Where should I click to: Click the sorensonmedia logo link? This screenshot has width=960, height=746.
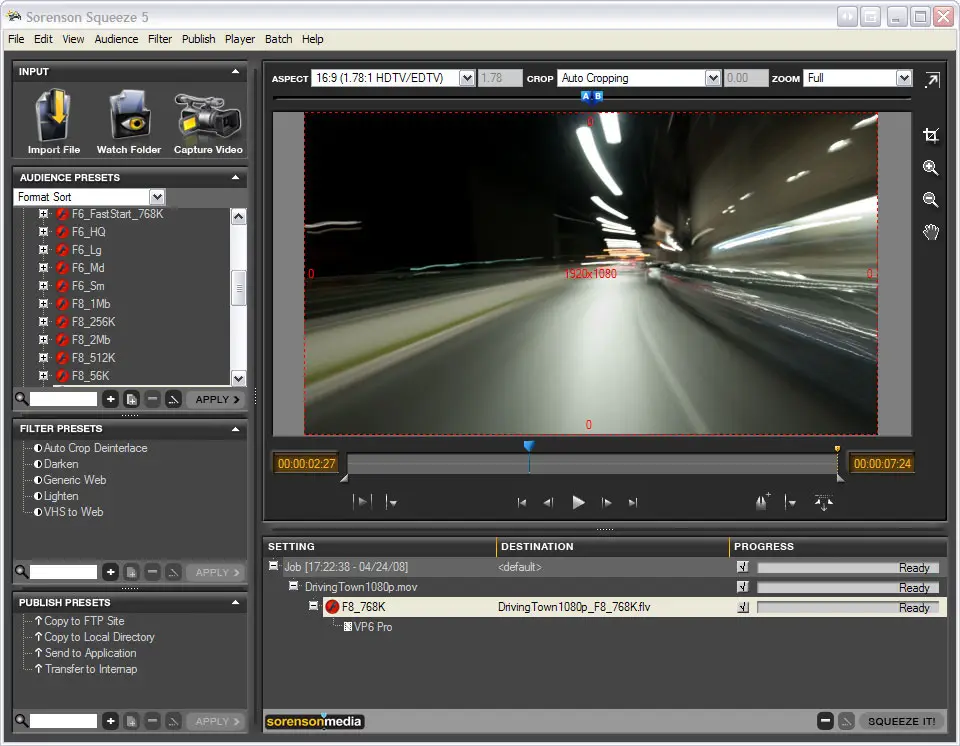(314, 722)
